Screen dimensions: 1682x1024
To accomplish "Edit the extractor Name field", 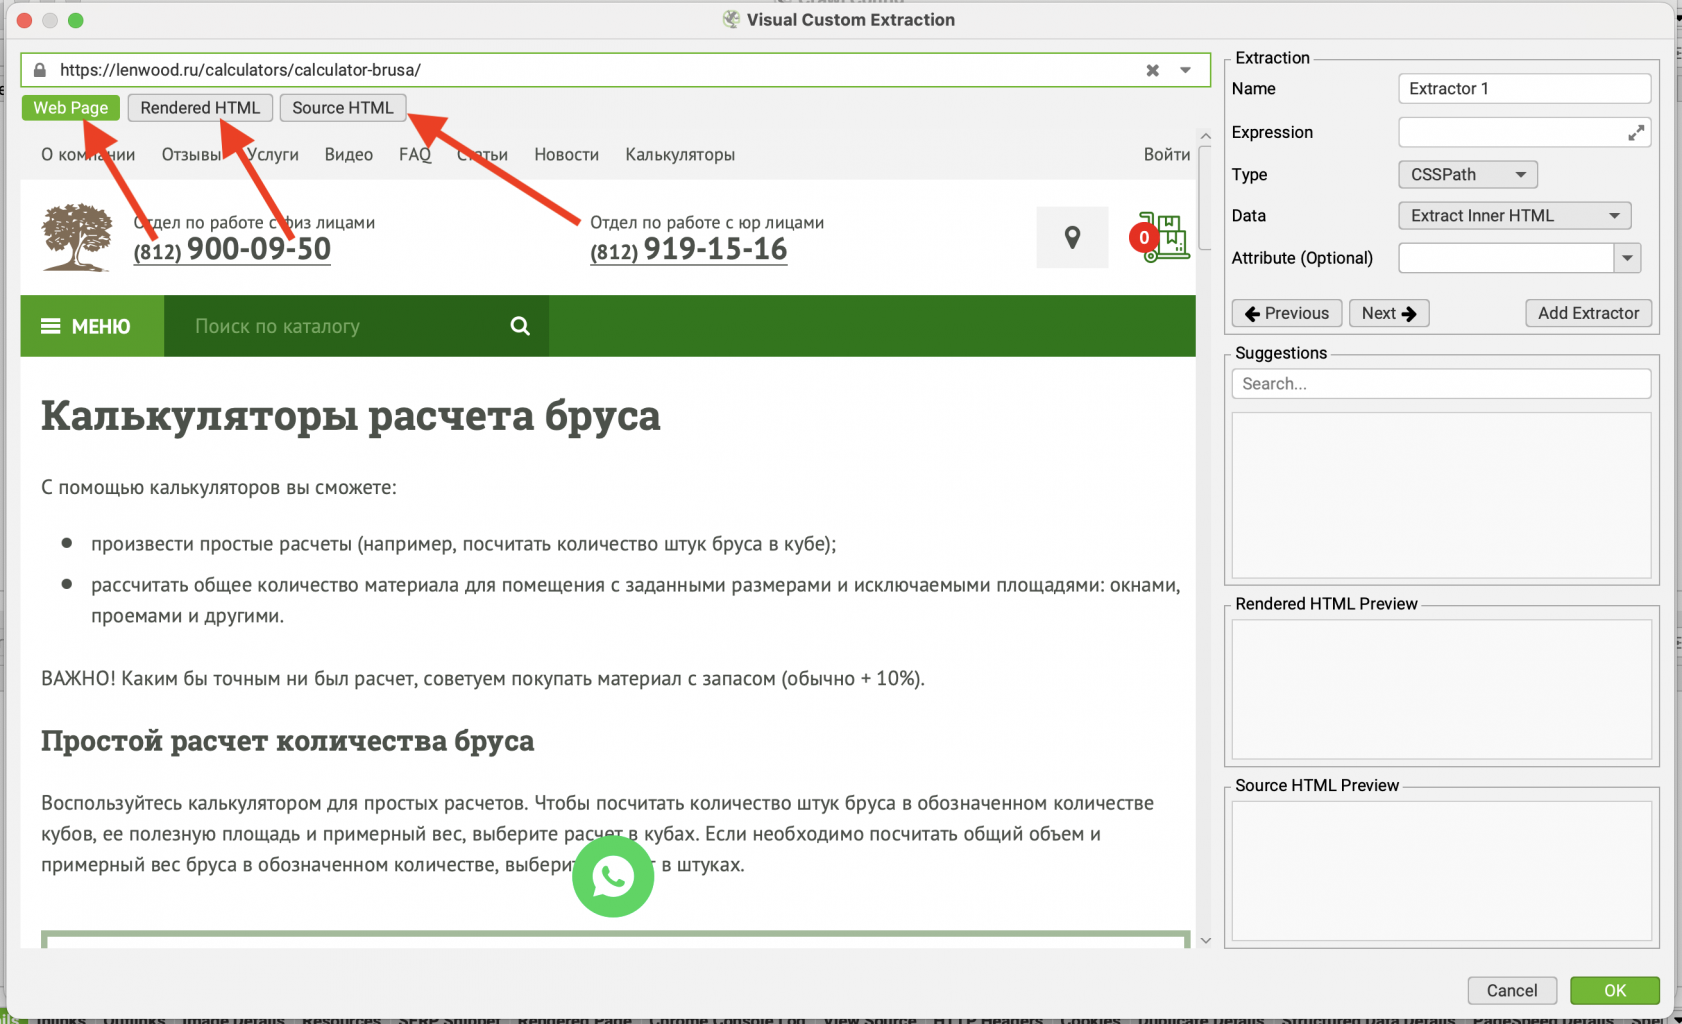I will (1524, 89).
